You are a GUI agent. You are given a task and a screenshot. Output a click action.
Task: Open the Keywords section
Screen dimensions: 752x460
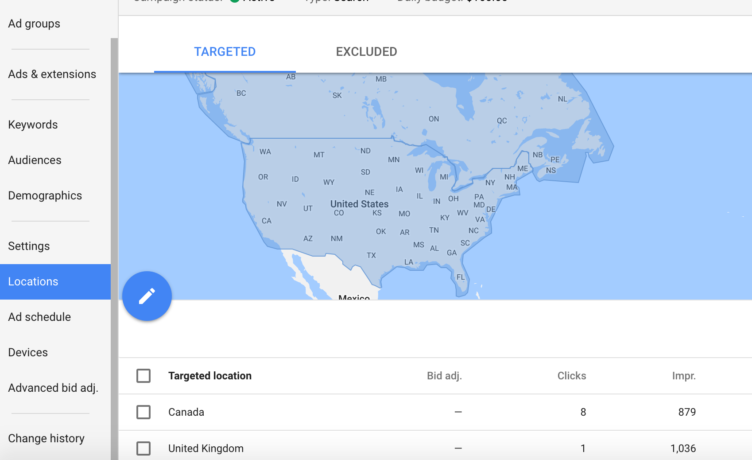coord(33,125)
